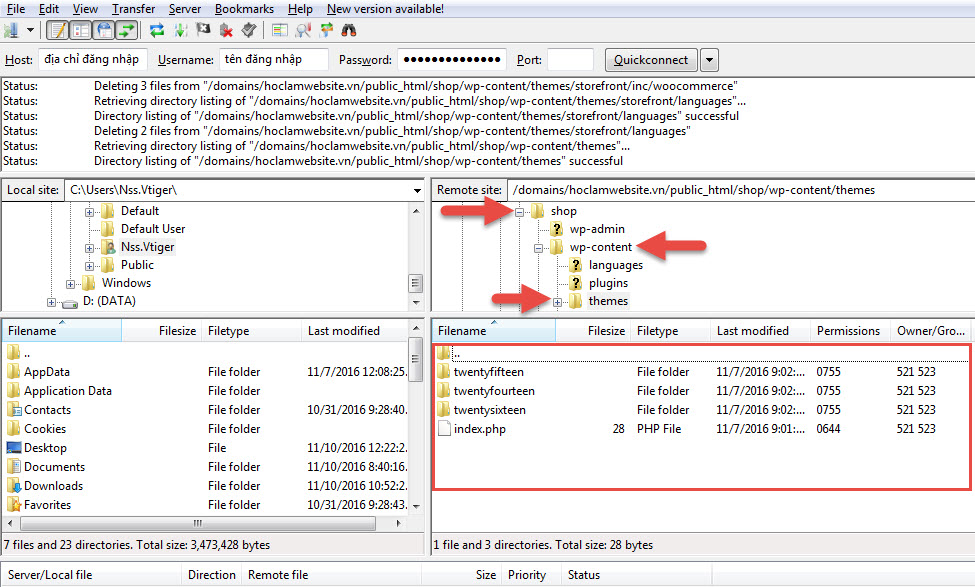
Task: Open the directory listing filters icon
Action: point(281,31)
